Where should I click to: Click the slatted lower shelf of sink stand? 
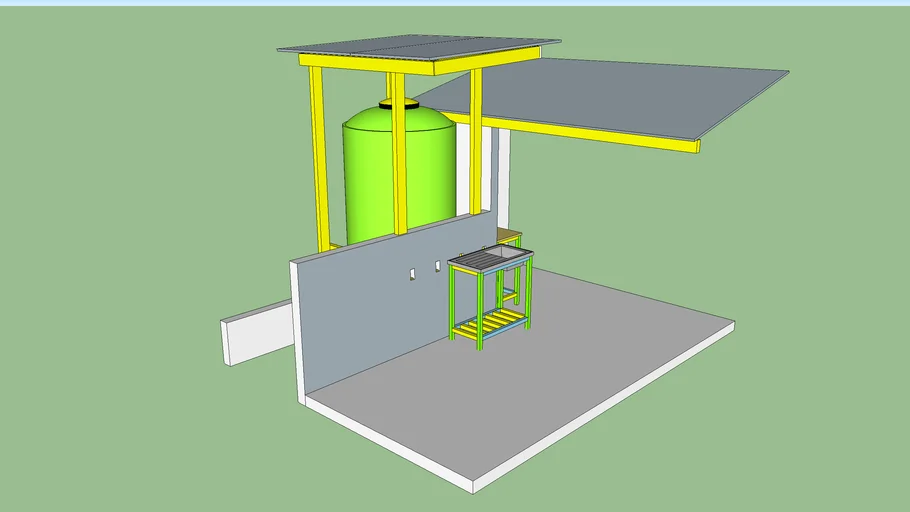click(489, 322)
